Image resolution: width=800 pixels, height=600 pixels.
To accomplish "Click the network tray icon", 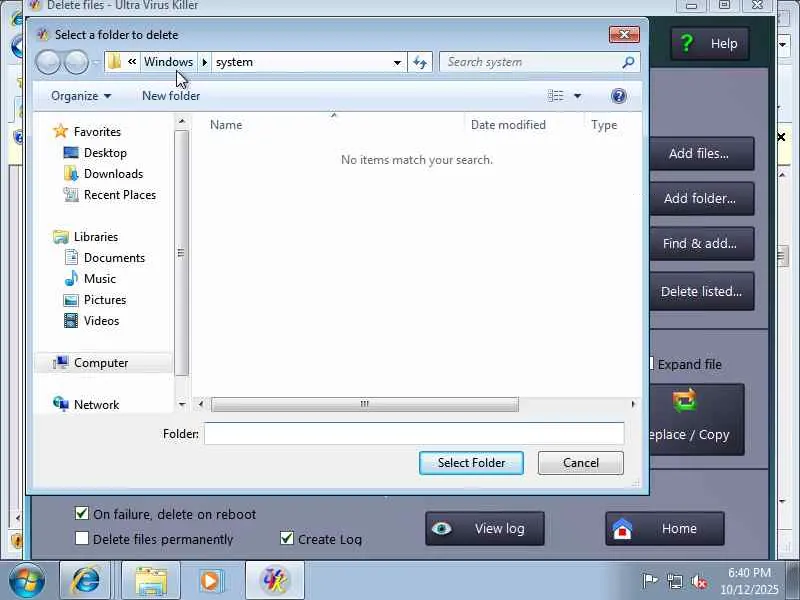I will [x=674, y=581].
